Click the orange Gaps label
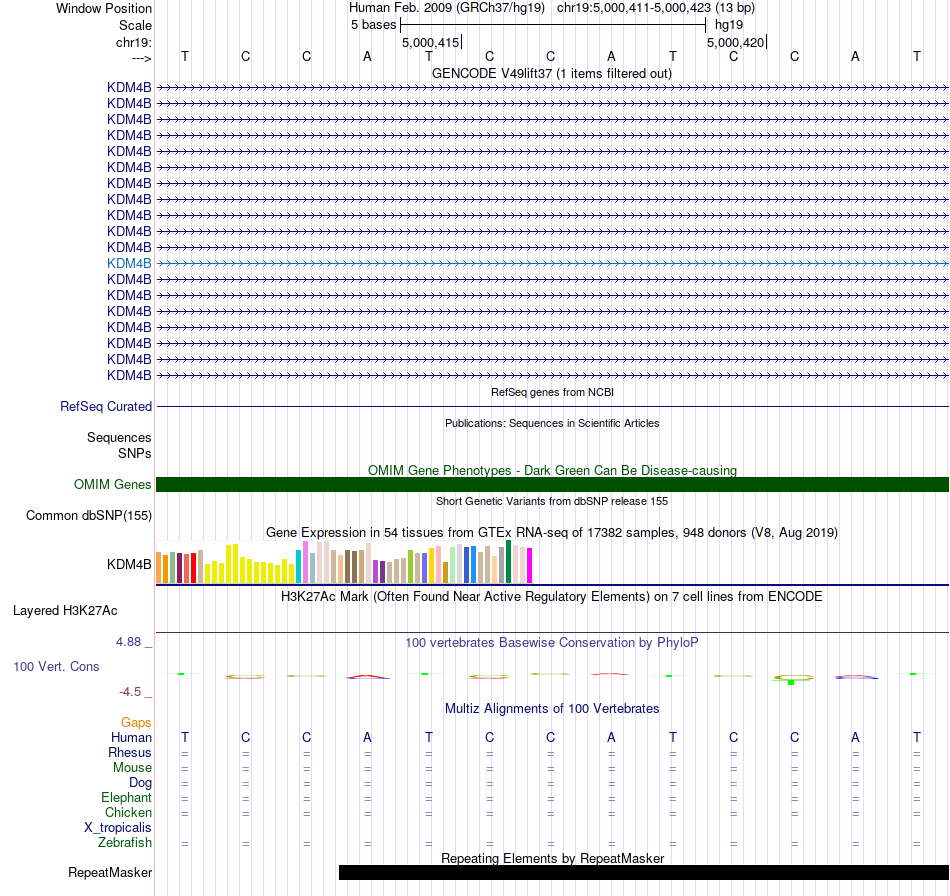Viewport: 950px width, 896px height. pos(136,722)
